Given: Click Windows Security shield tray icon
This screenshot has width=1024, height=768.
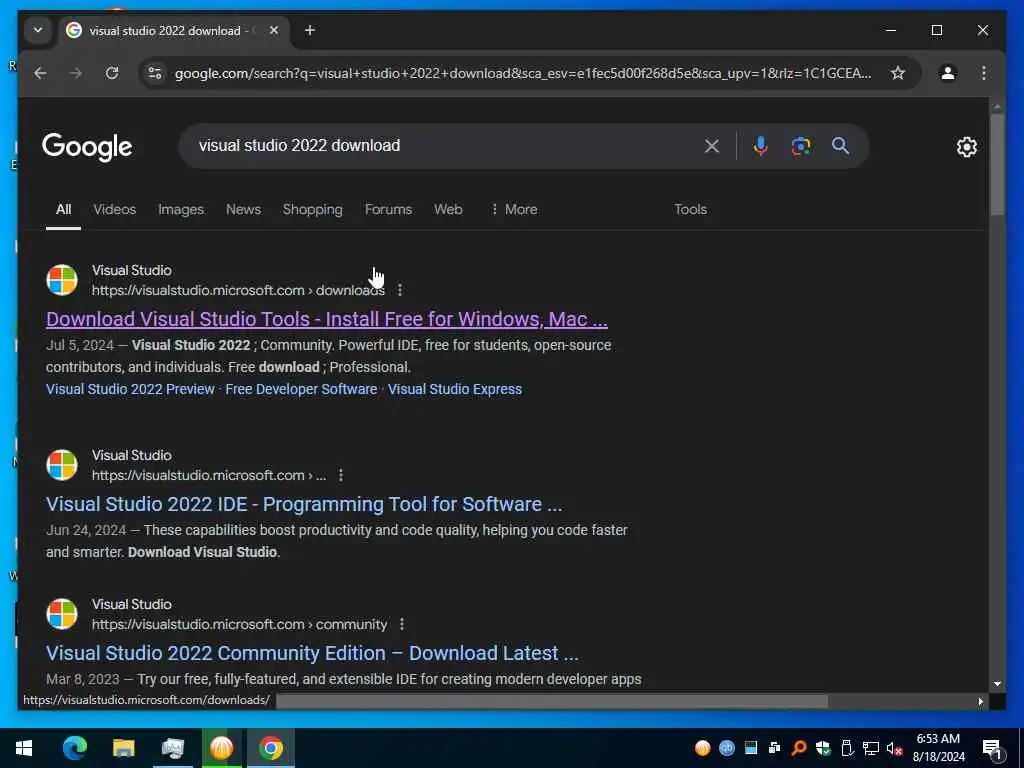Looking at the screenshot, I should coord(823,748).
